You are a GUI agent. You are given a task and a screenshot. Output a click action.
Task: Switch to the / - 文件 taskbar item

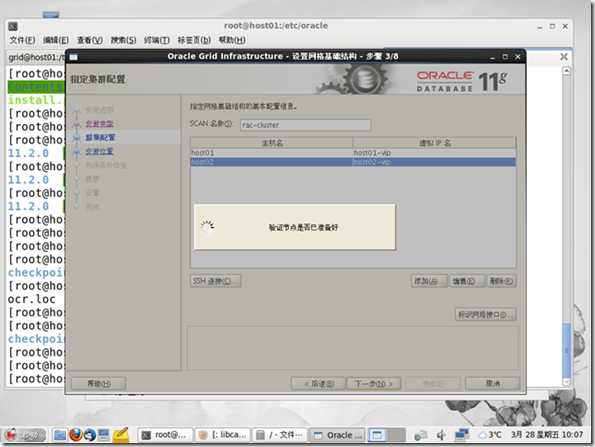click(280, 435)
